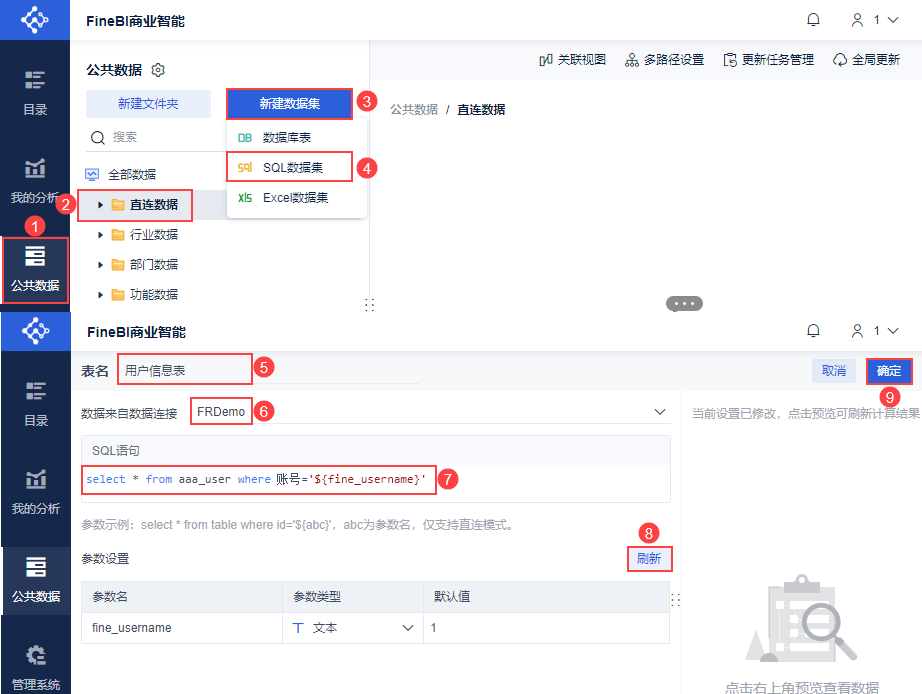
Task: Click the notification bell in bottom header
Action: point(813,331)
